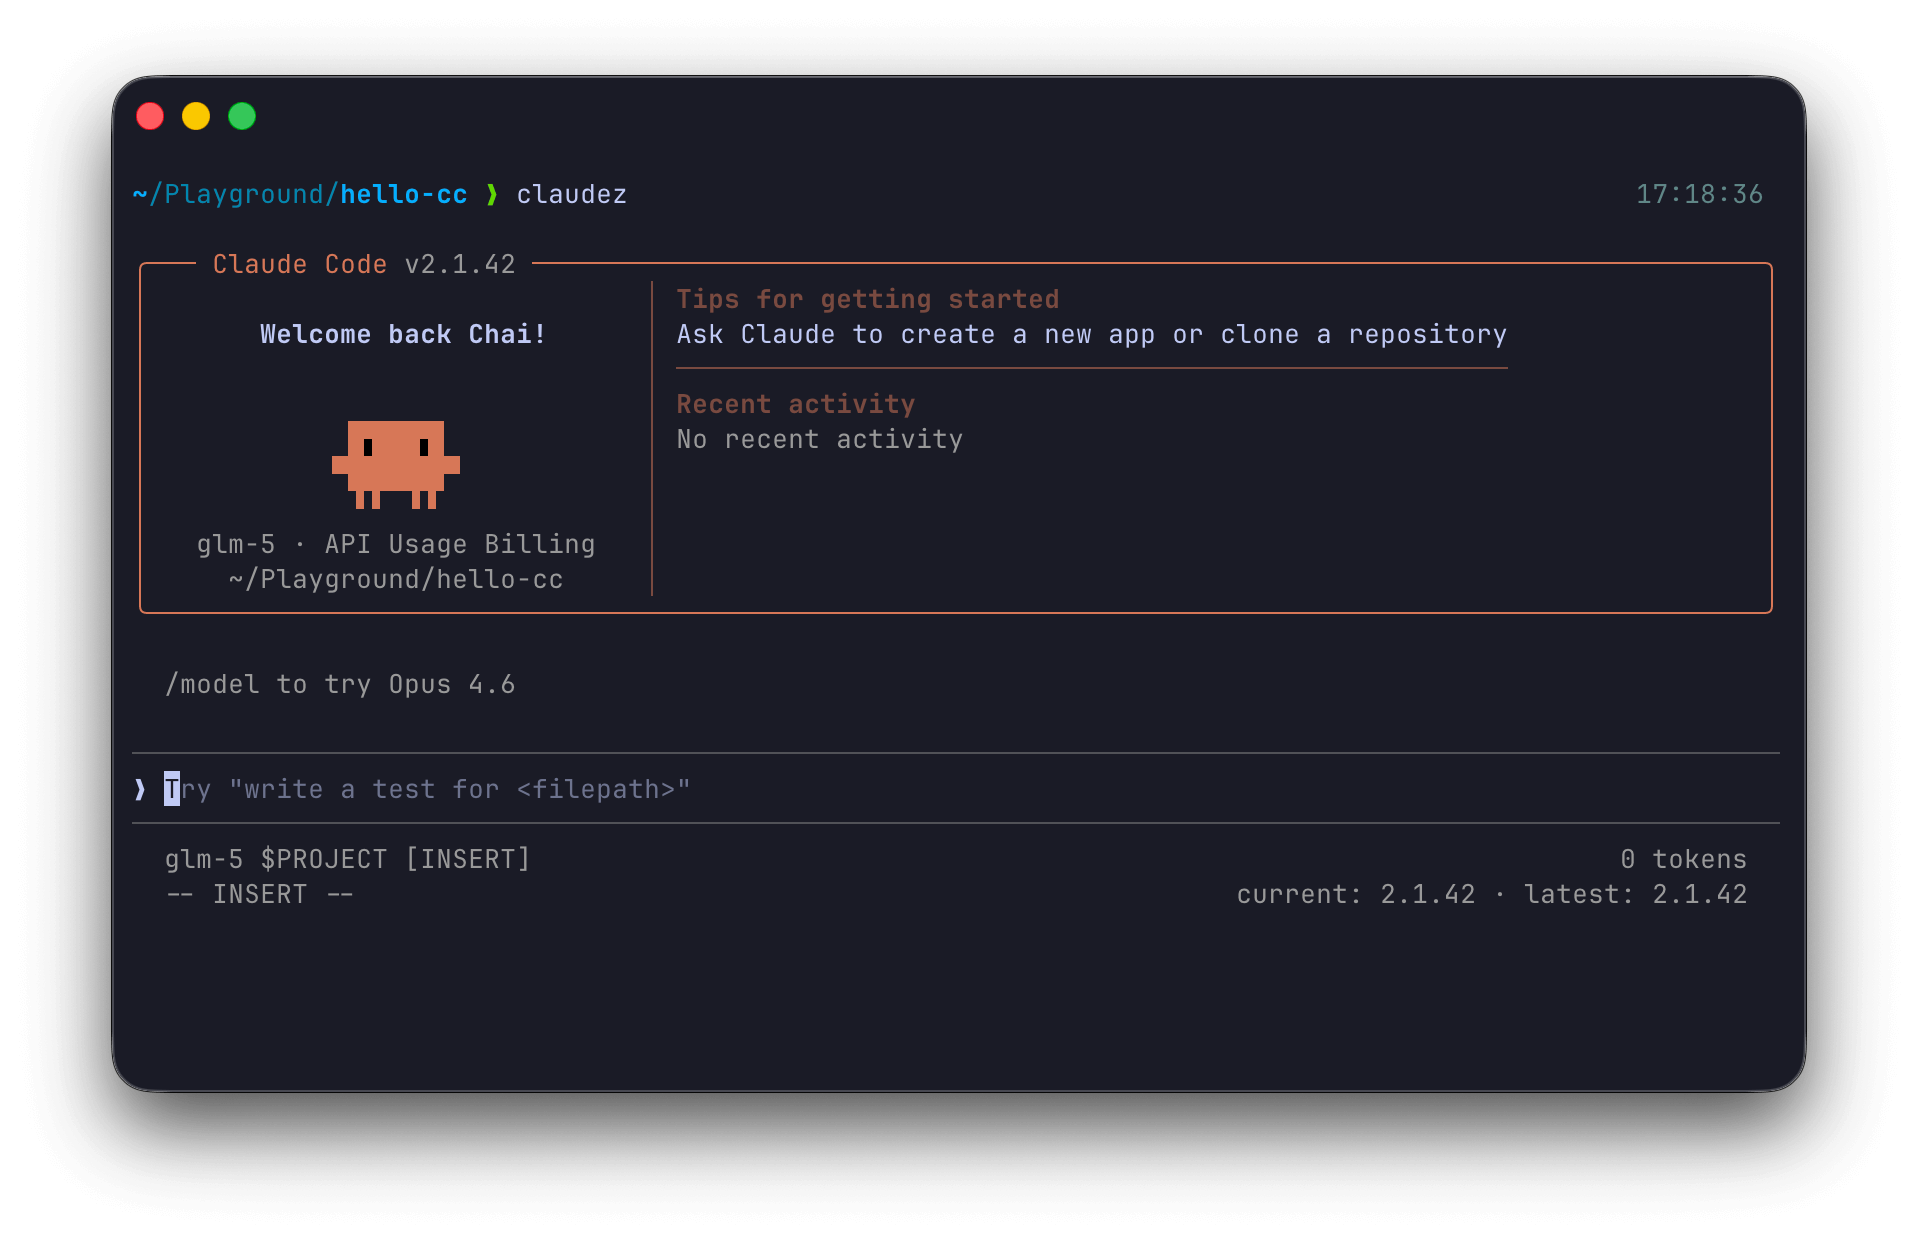Click the red close window button

click(150, 117)
